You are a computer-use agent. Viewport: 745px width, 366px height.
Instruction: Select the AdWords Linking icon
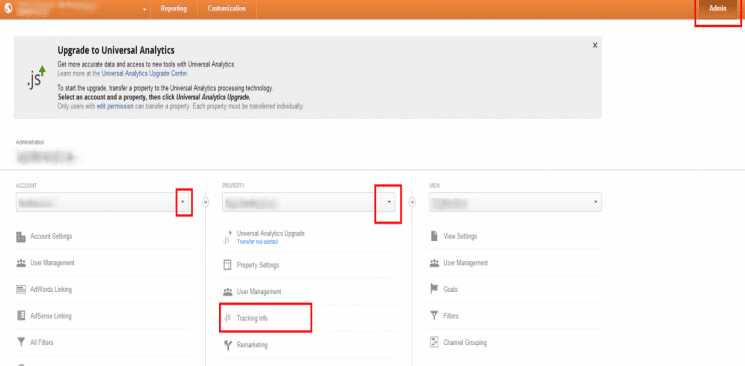click(20, 289)
